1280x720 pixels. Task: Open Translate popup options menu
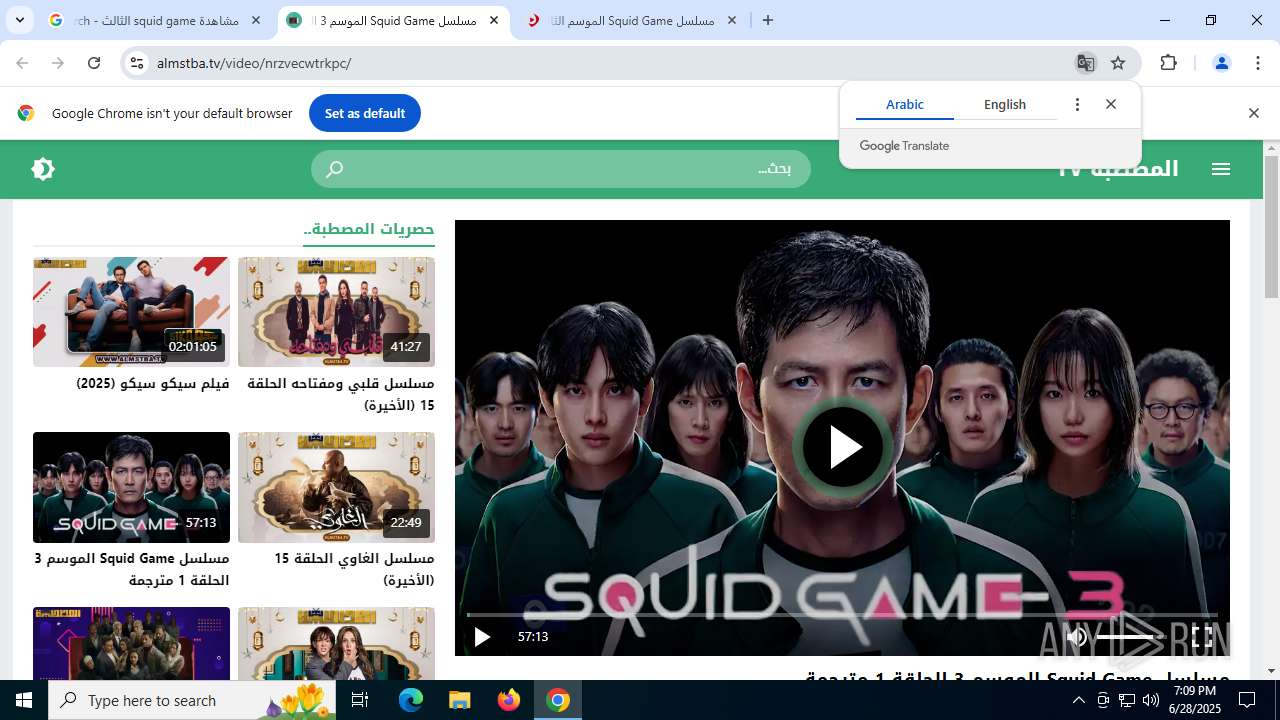(x=1077, y=104)
